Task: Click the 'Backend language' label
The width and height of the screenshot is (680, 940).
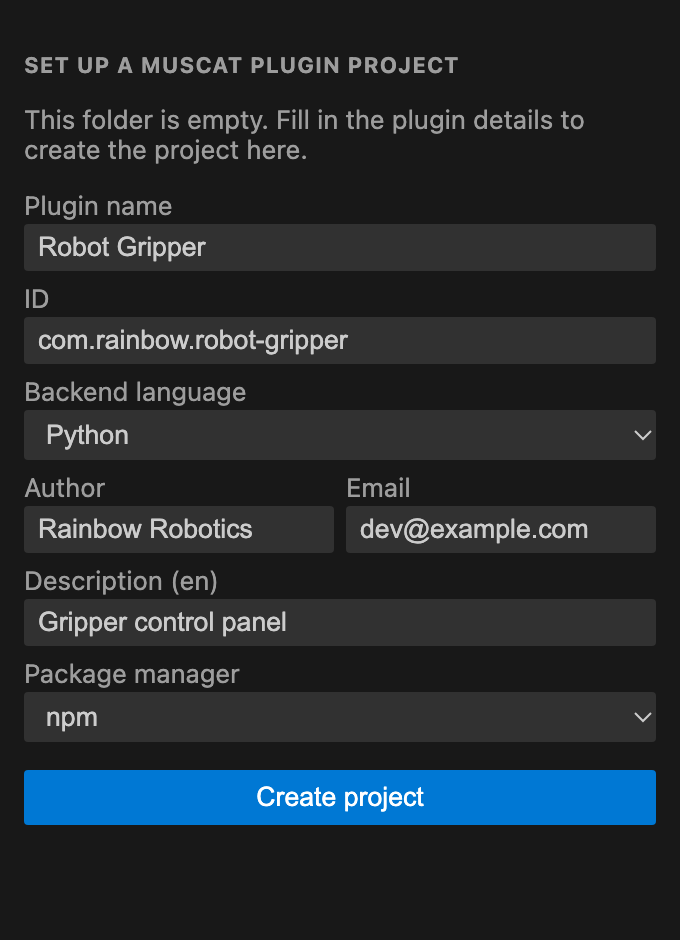Action: click(x=135, y=392)
